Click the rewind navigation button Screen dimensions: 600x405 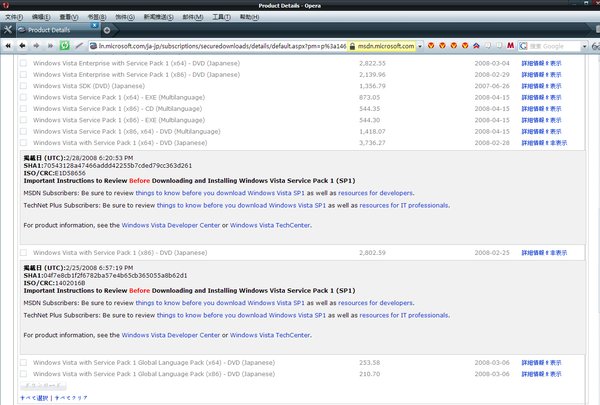click(8, 46)
